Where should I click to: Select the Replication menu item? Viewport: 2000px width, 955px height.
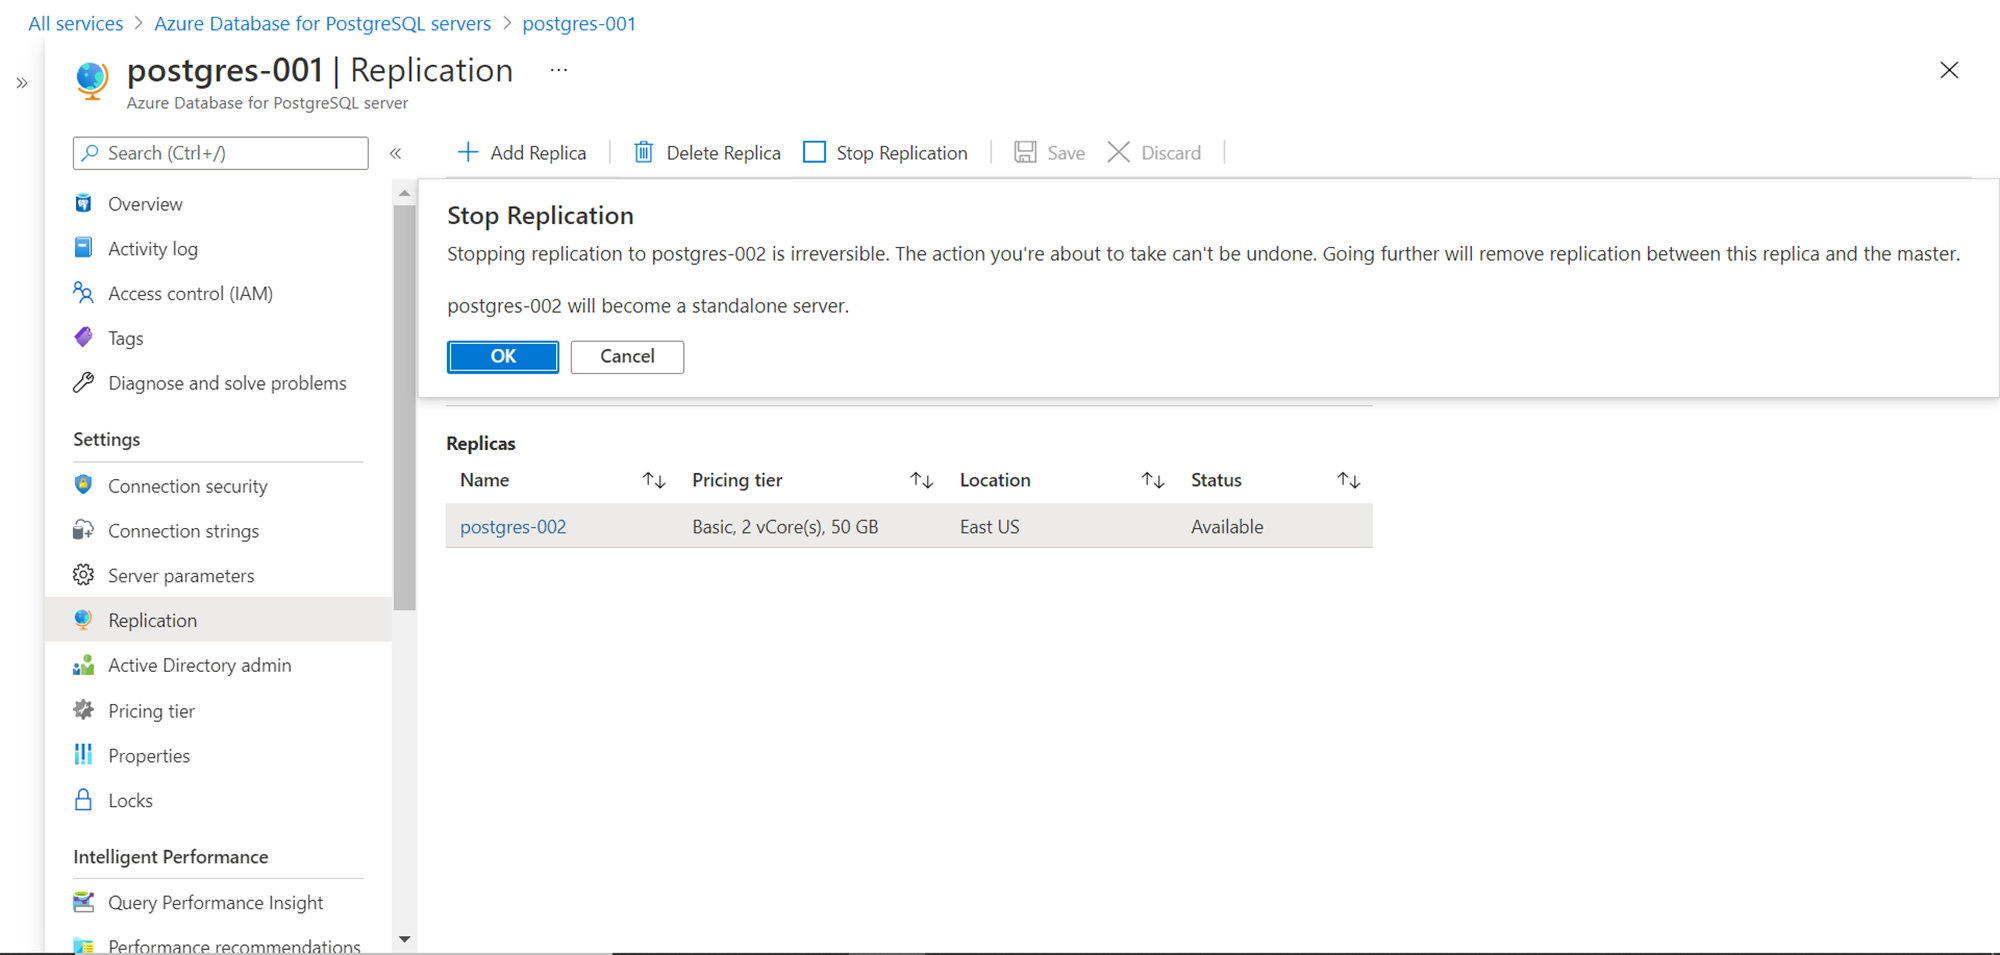[218, 620]
